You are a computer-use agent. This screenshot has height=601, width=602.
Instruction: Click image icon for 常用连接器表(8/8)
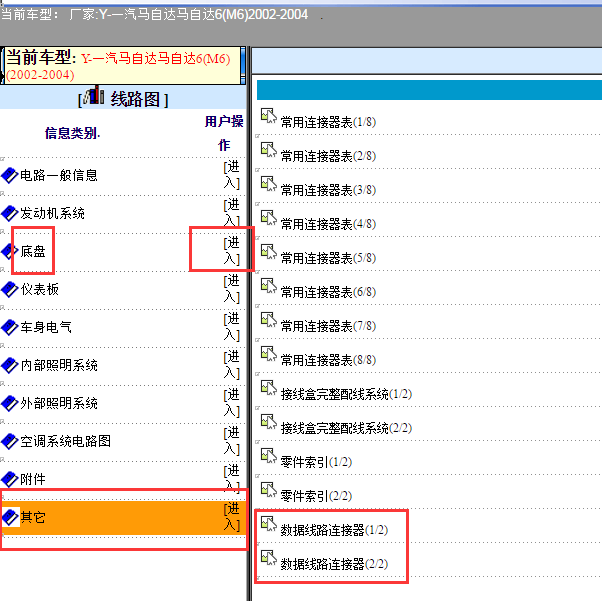click(269, 354)
